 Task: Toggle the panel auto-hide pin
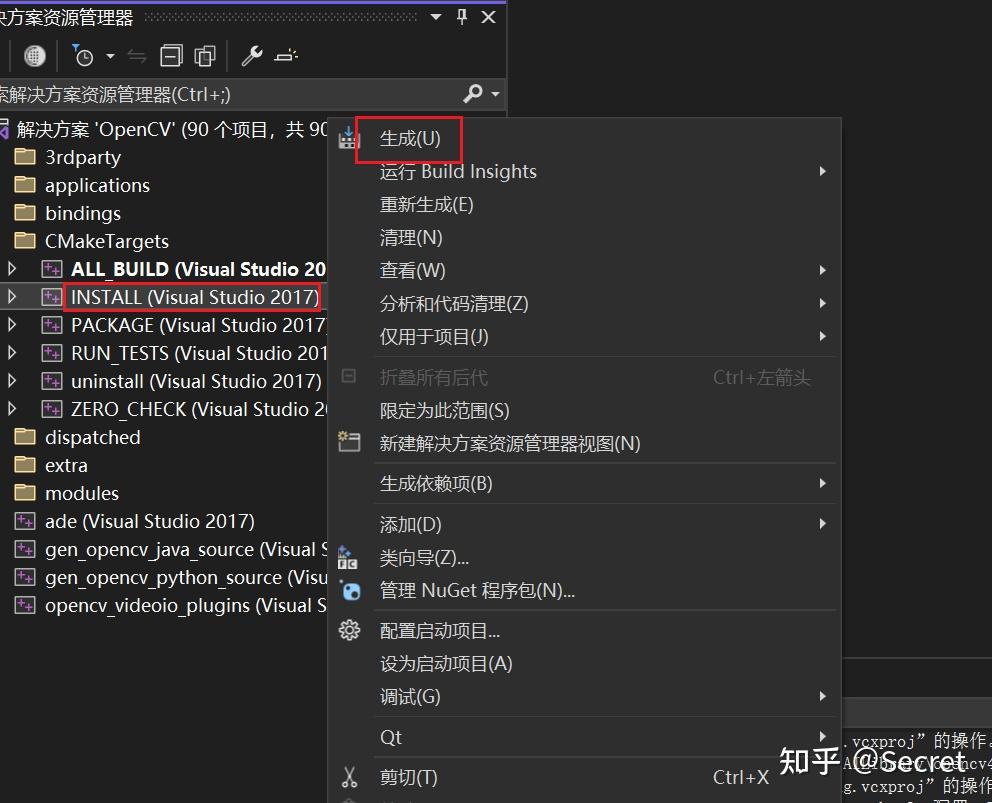coord(461,15)
